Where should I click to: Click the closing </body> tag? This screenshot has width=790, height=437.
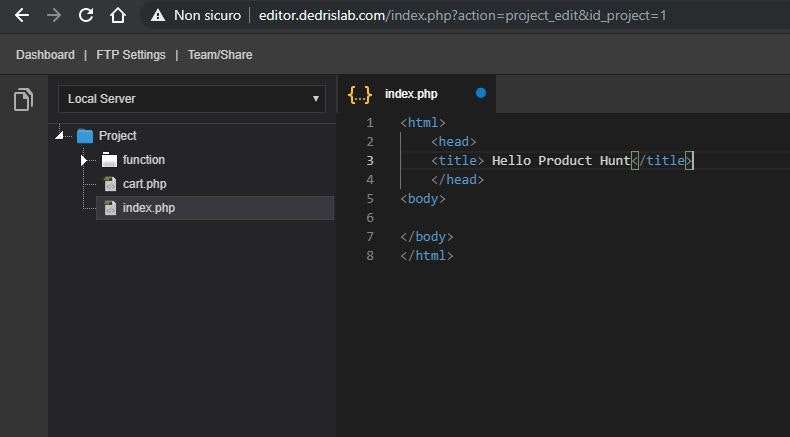(x=427, y=237)
